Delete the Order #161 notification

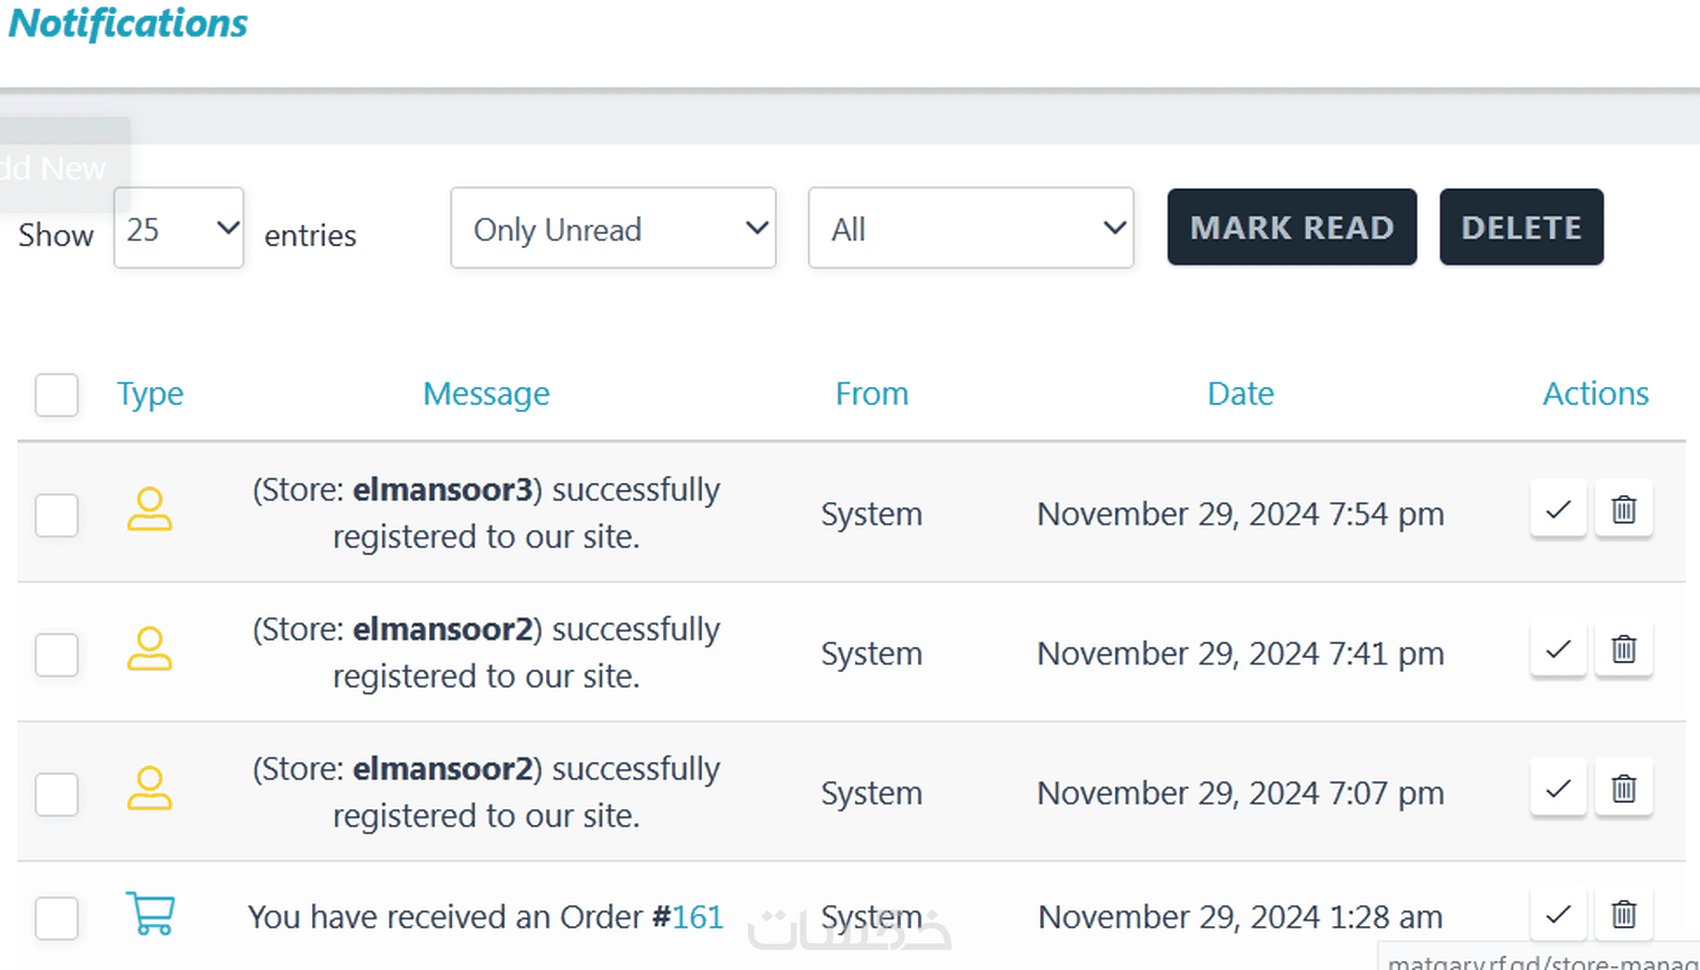coord(1623,914)
